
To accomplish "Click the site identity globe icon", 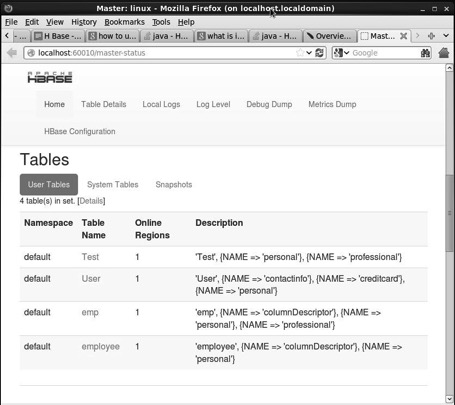I will coord(31,53).
